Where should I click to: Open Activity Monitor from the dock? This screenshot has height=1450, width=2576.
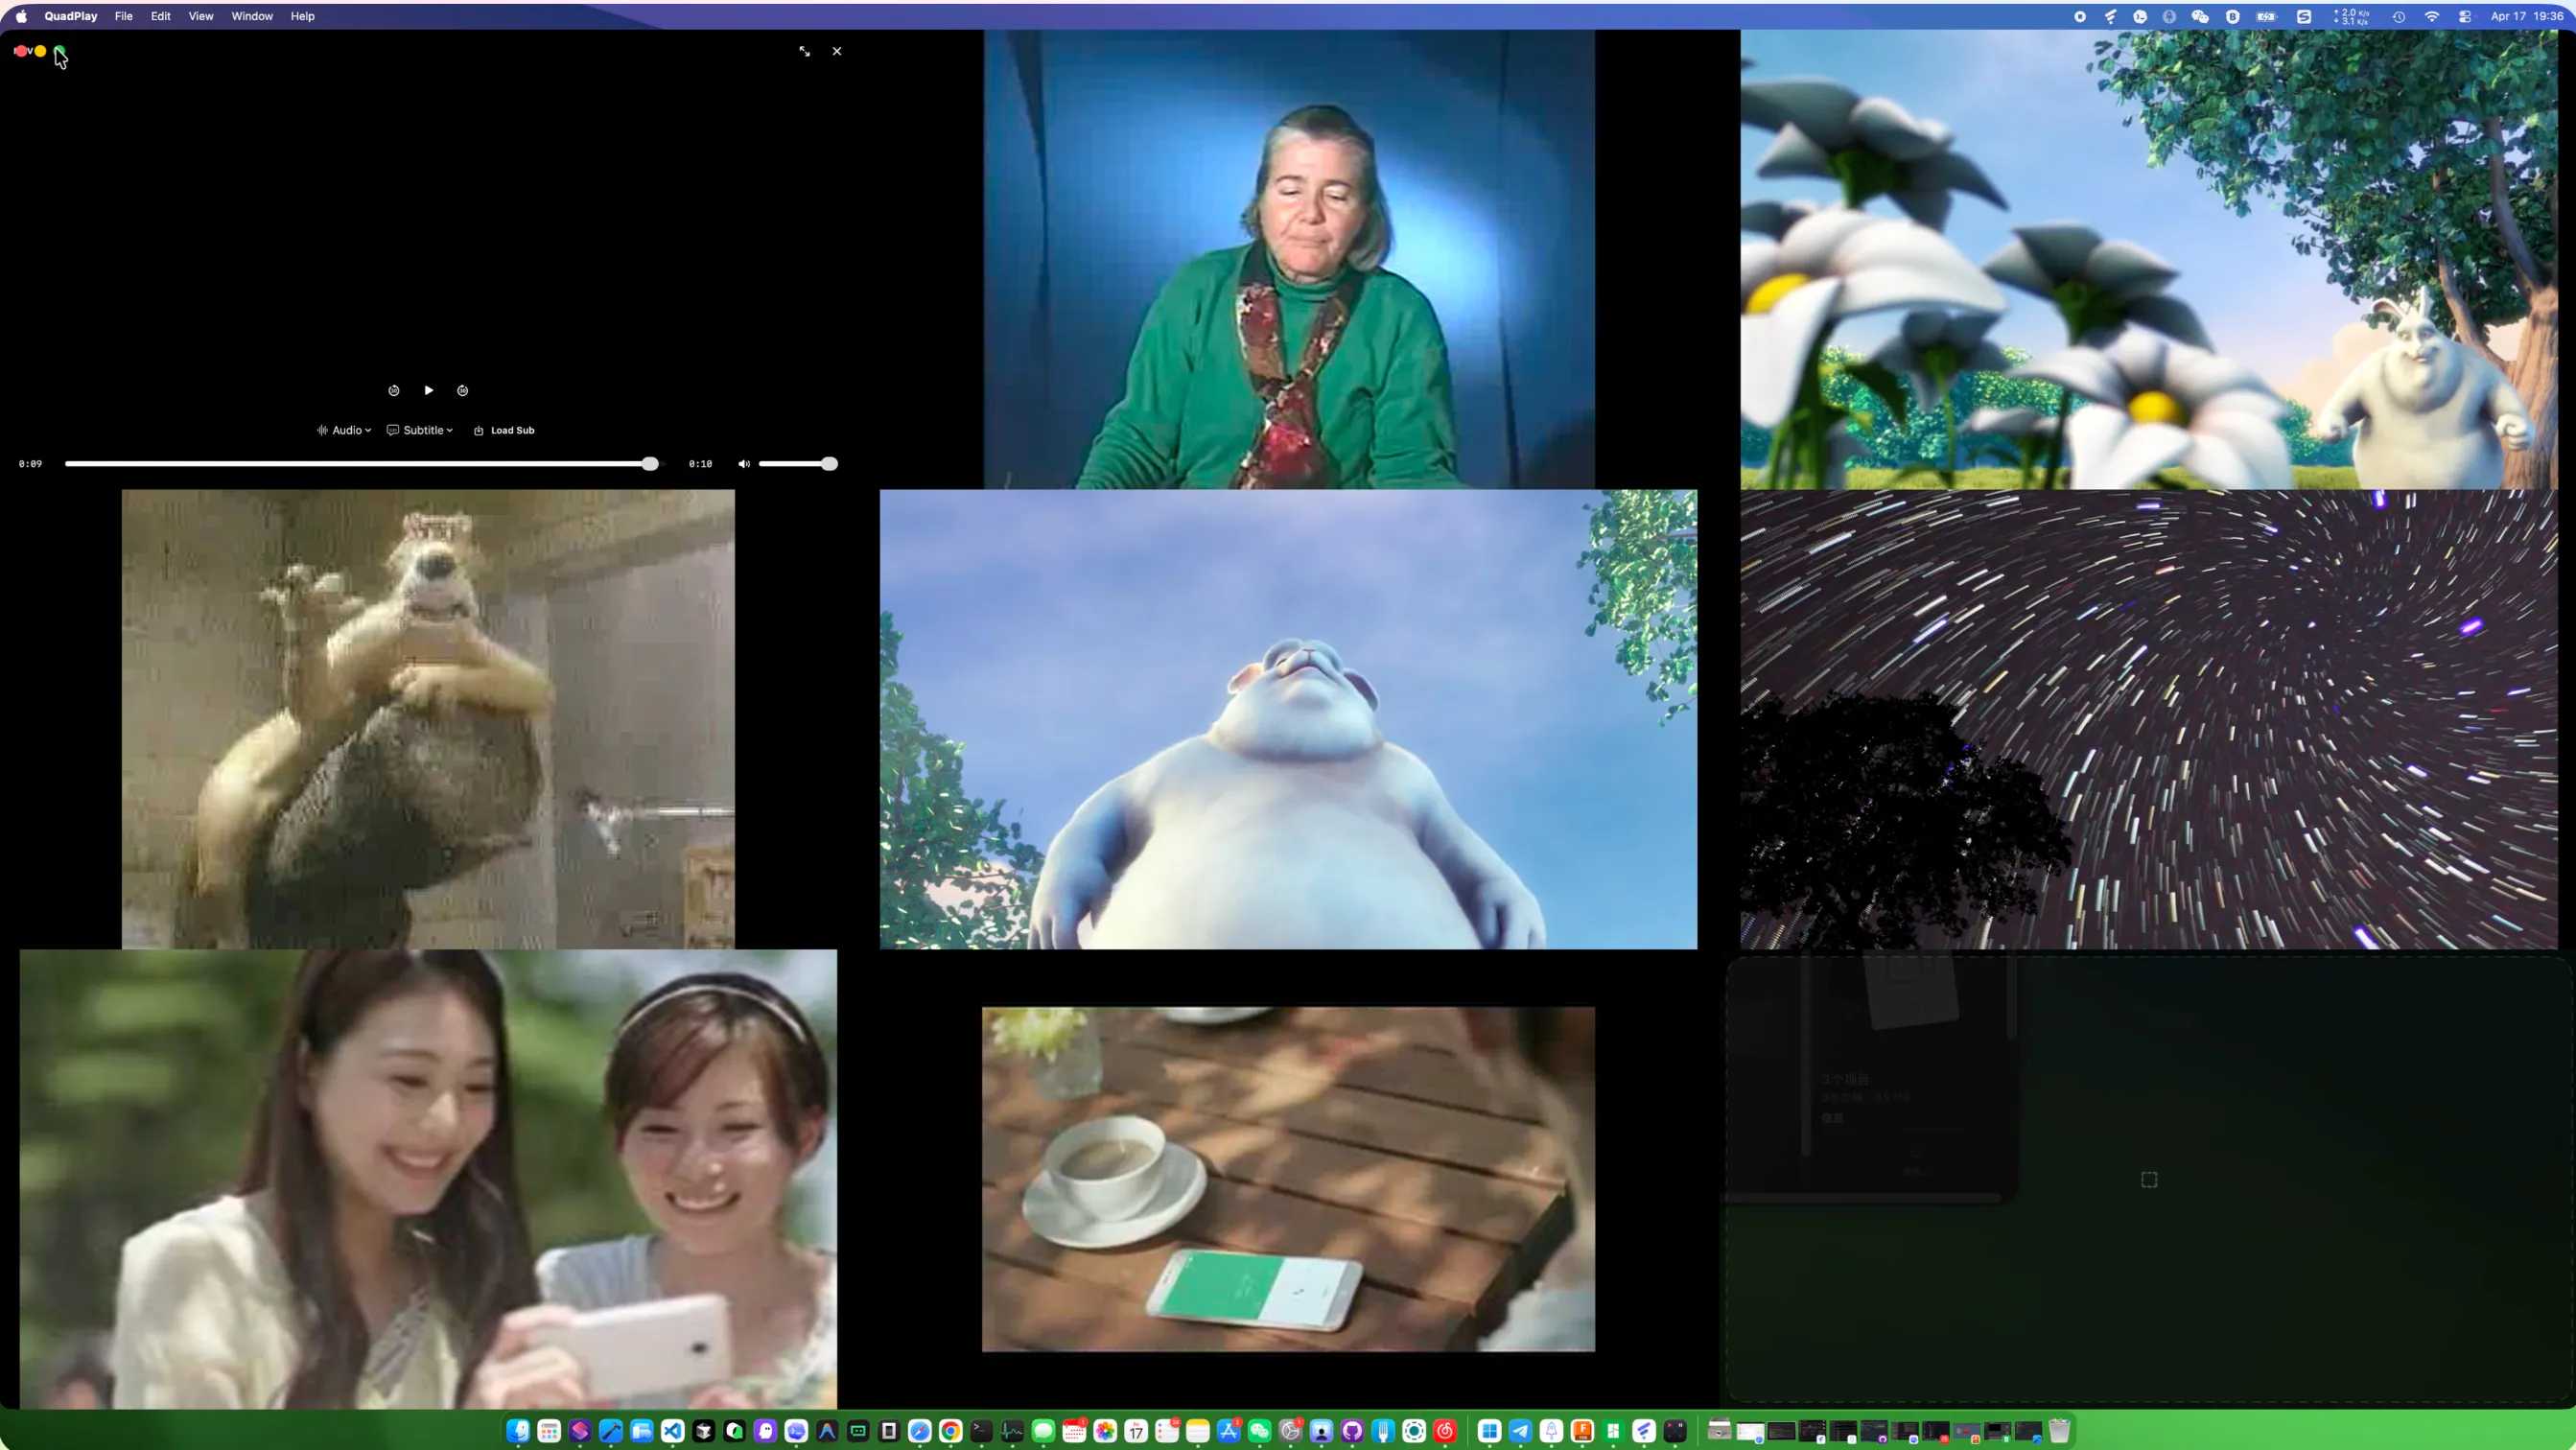coord(1013,1431)
